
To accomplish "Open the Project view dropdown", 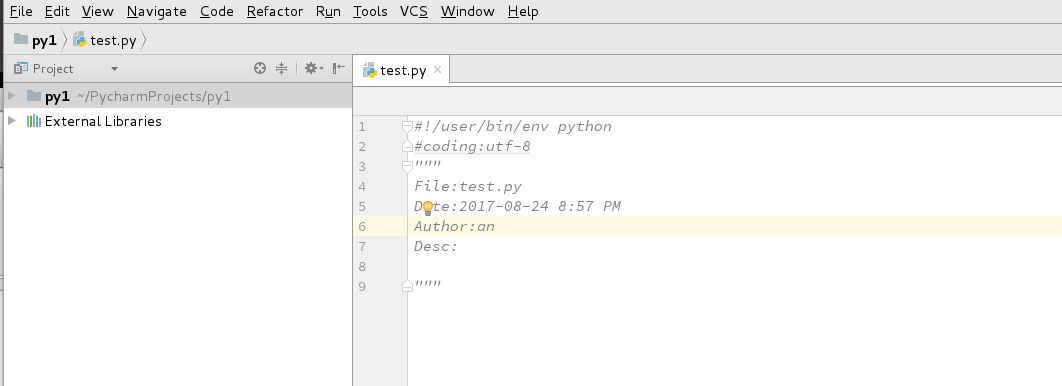I will [x=114, y=68].
